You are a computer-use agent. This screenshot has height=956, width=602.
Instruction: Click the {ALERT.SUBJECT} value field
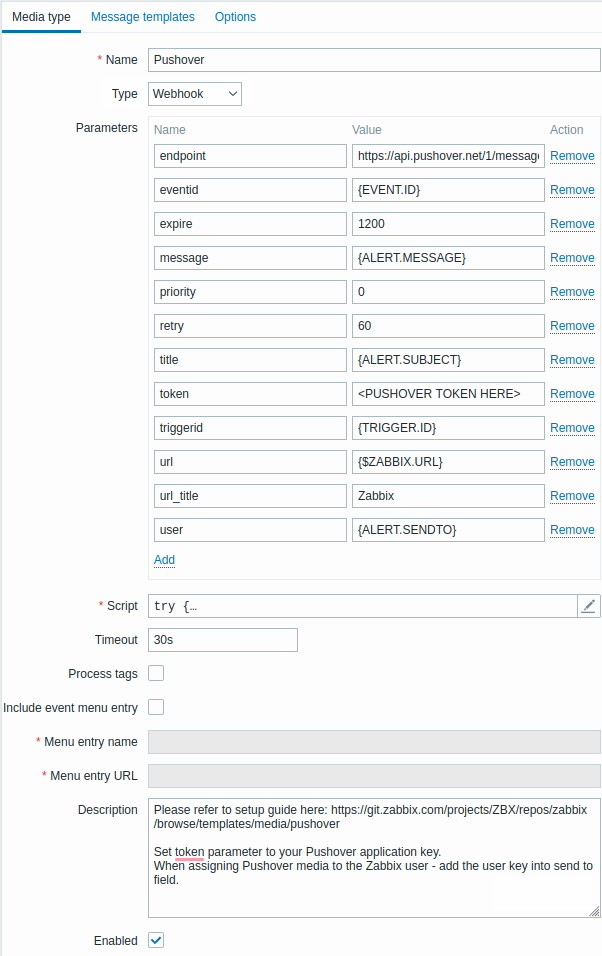click(x=448, y=360)
